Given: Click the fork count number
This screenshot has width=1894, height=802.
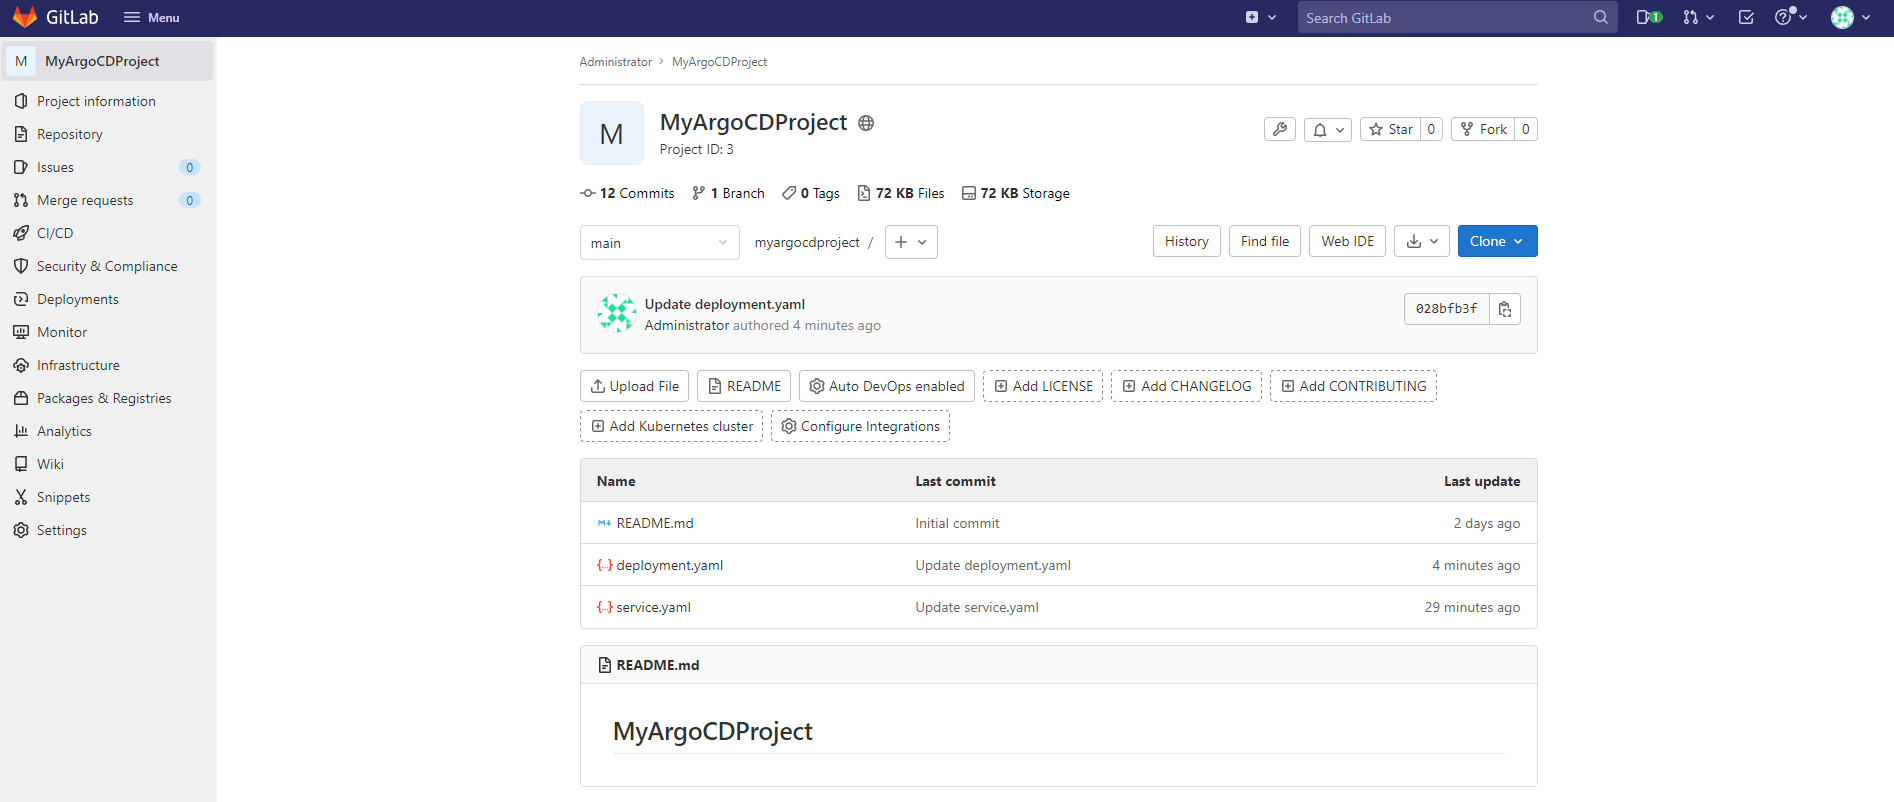Looking at the screenshot, I should click(x=1526, y=129).
